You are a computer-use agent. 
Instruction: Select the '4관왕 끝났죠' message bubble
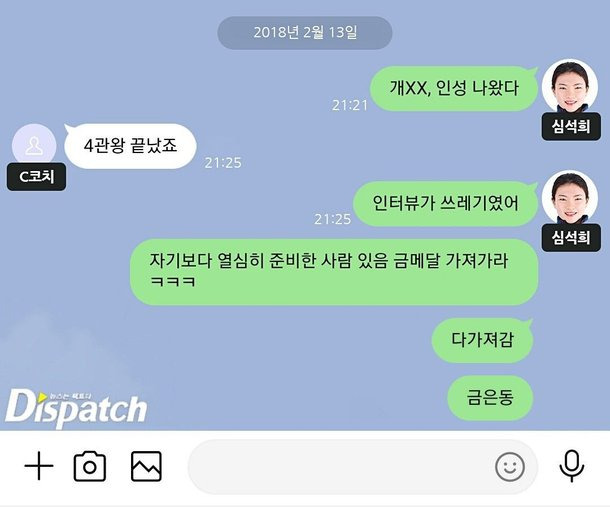tap(130, 146)
